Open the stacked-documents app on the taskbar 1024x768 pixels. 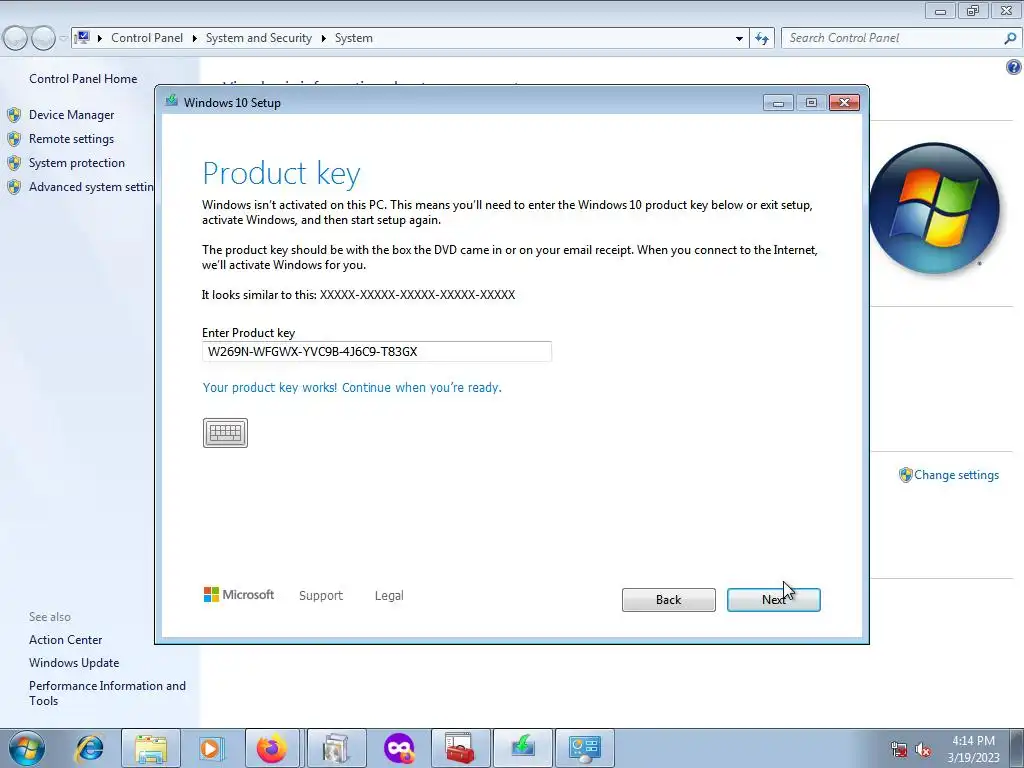[x=336, y=748]
